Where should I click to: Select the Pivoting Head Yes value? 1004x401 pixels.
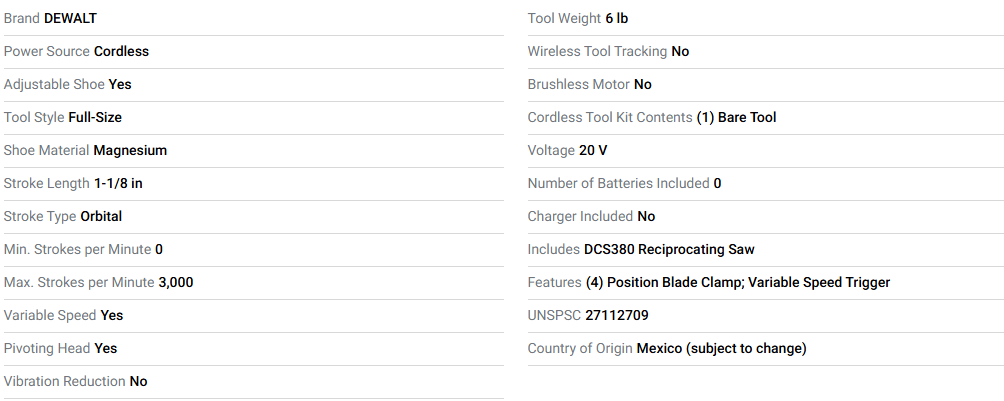pyautogui.click(x=106, y=348)
